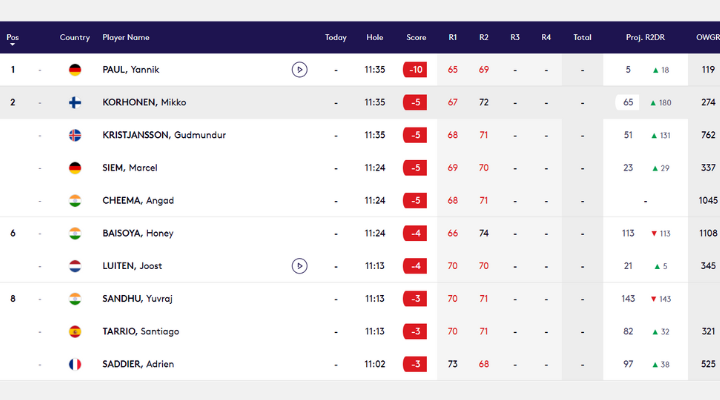Open the CHEEMA, Angad player link
Viewport: 720px width, 400px height.
(138, 201)
